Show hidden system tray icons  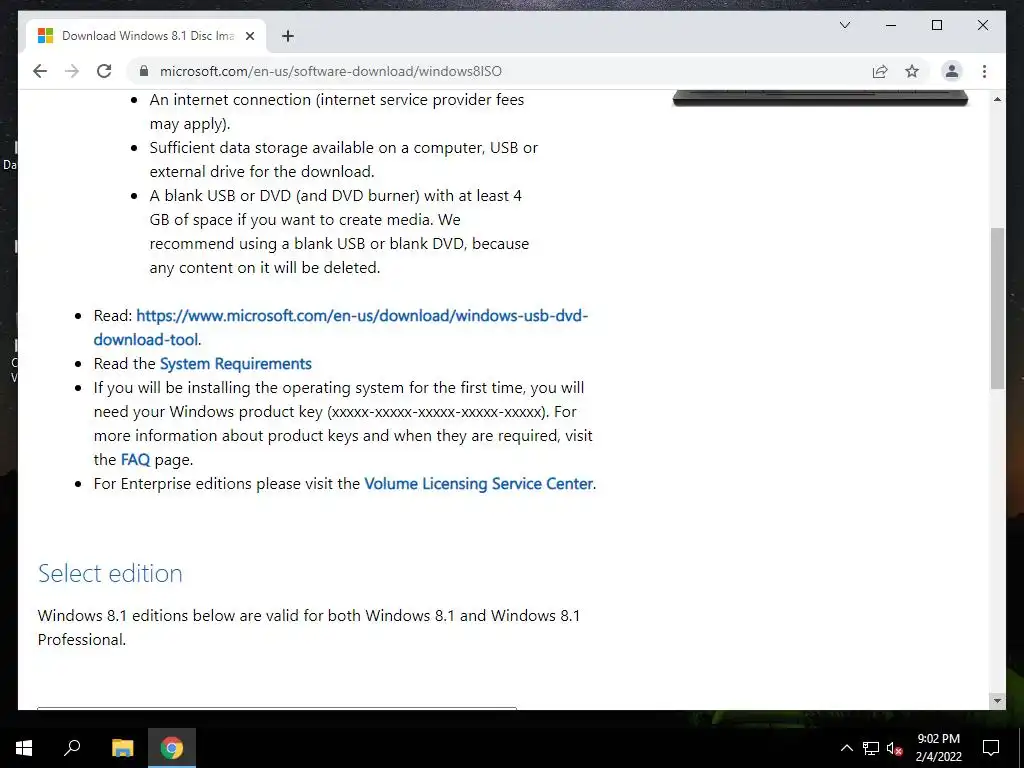pos(846,748)
